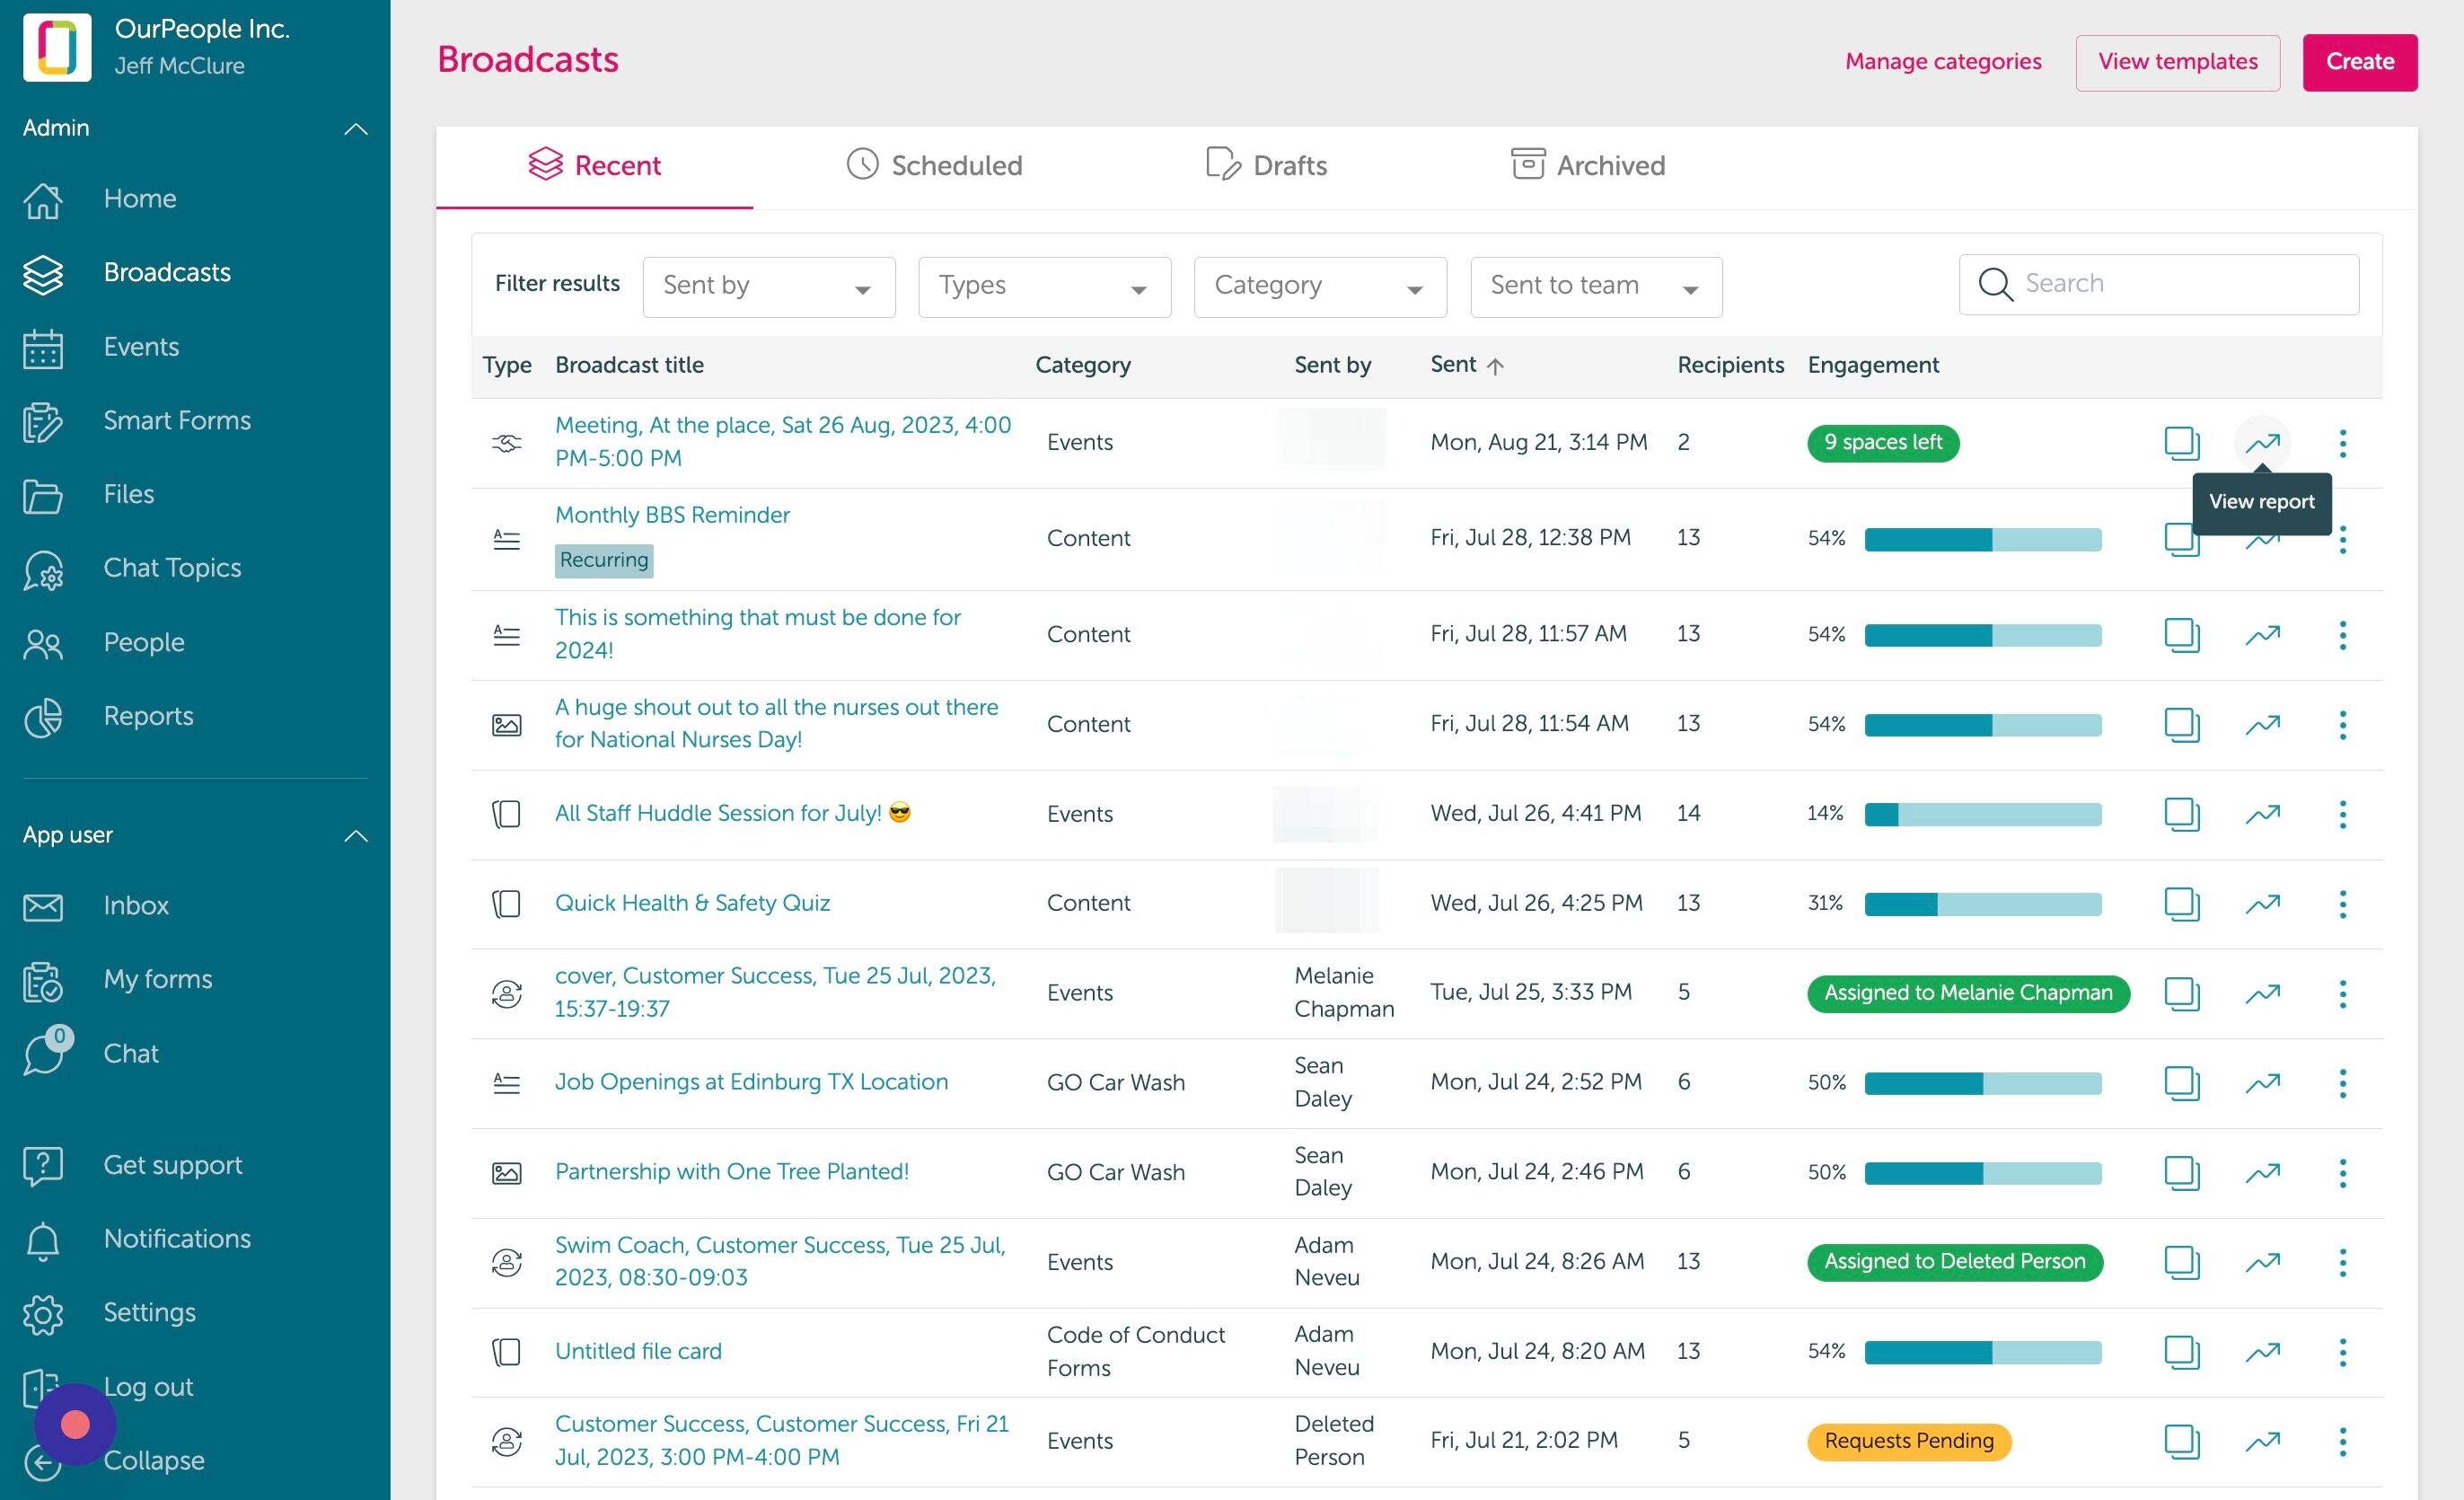Open the Reports sidebar item
The image size is (2464, 1500).
[x=148, y=716]
